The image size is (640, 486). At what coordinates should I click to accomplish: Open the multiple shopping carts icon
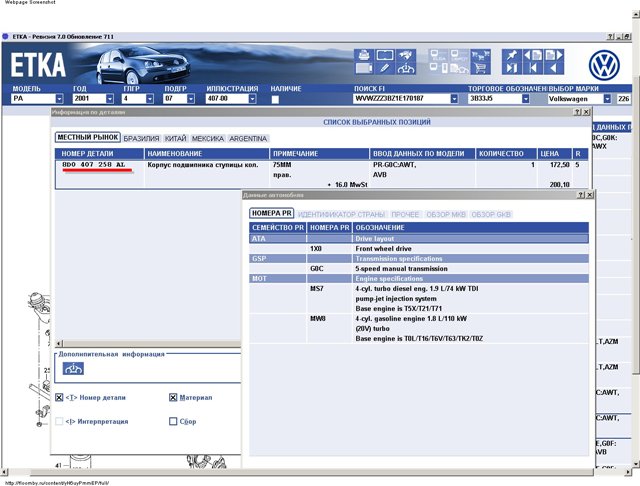480,55
